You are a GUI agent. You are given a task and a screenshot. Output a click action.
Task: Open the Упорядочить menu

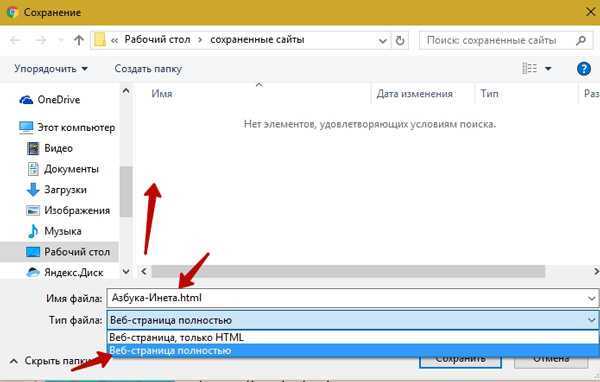tap(51, 69)
